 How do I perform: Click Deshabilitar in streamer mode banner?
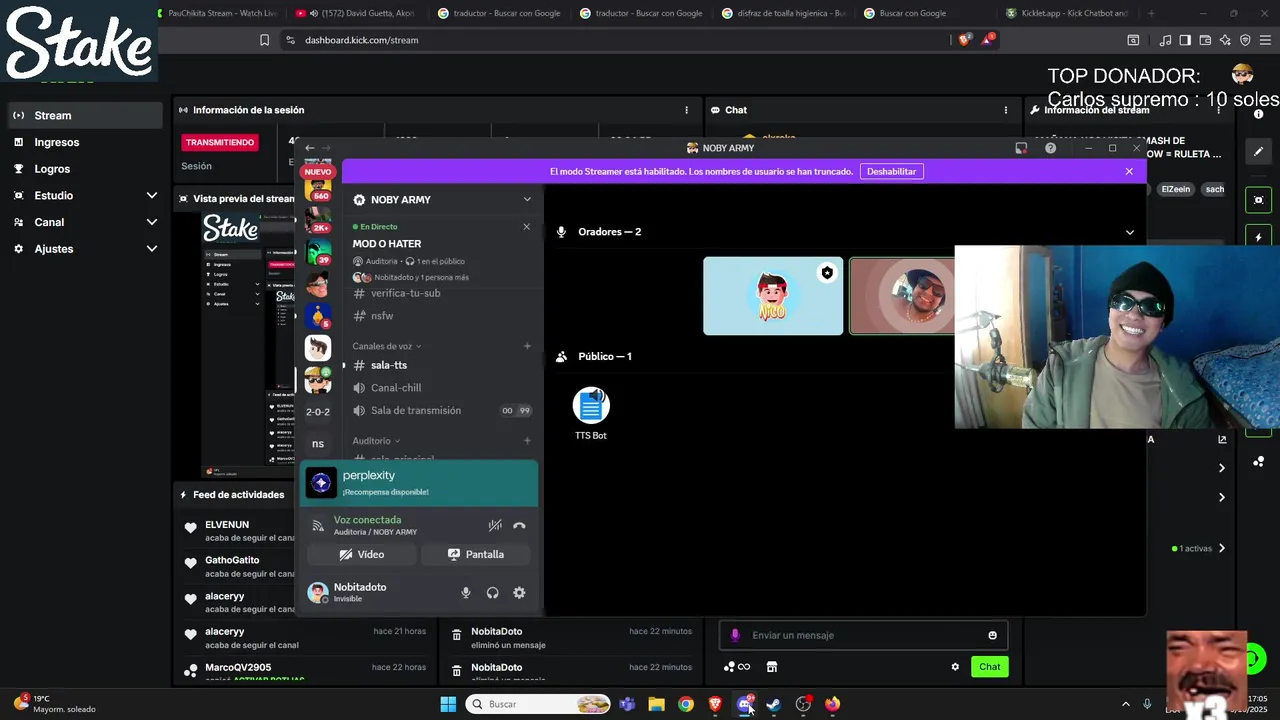click(891, 171)
